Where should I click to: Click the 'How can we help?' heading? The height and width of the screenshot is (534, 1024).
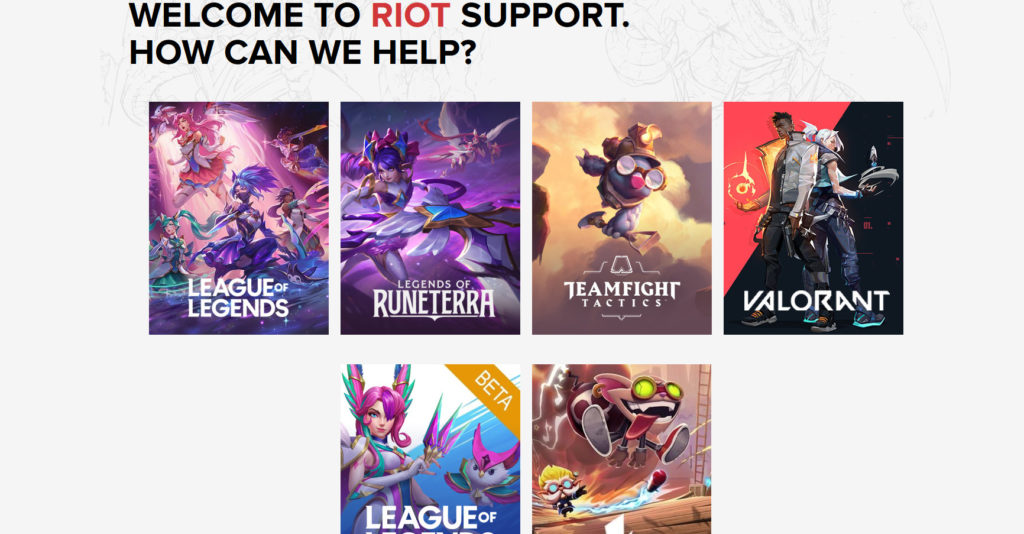point(303,52)
